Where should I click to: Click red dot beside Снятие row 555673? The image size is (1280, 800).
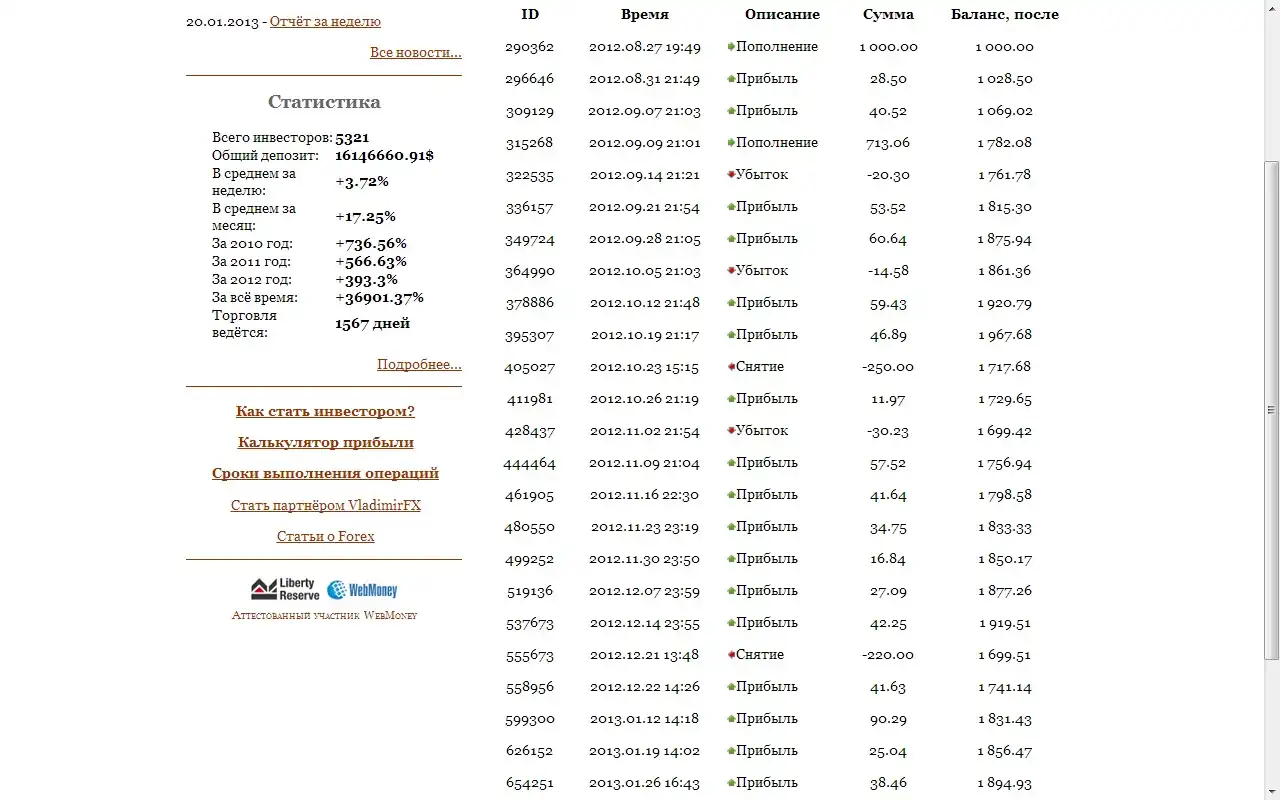point(731,655)
